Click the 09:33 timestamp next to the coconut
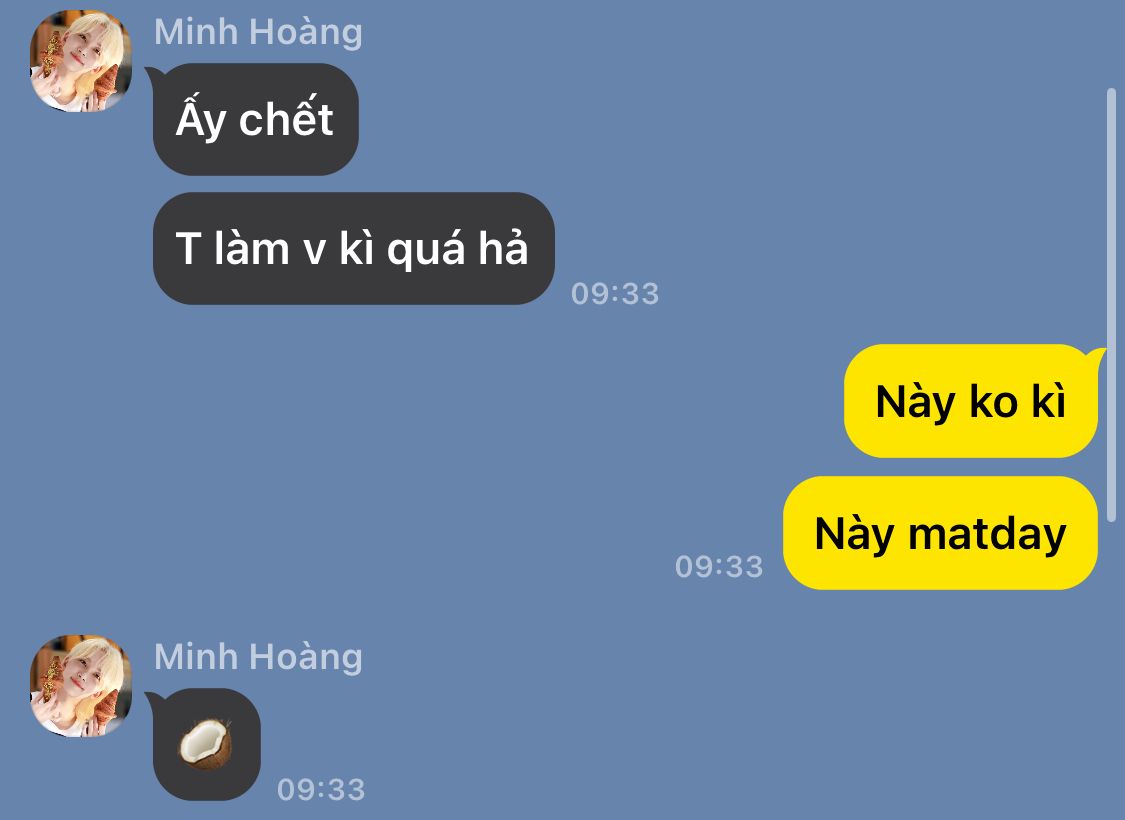This screenshot has width=1125, height=820. (x=321, y=790)
